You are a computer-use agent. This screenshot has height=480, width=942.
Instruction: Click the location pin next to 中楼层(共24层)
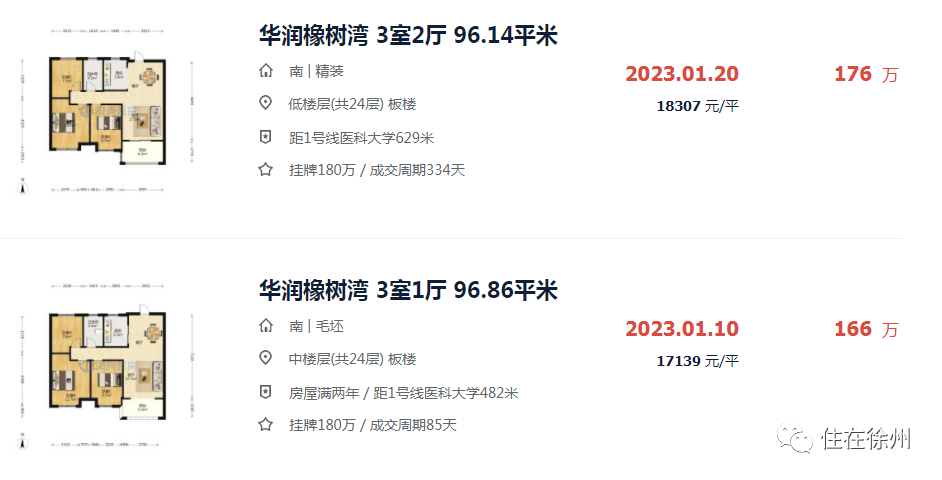pyautogui.click(x=266, y=358)
